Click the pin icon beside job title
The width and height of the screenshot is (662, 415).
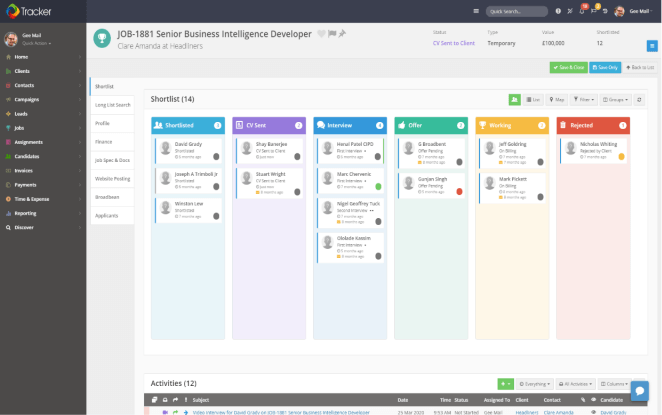(x=342, y=33)
